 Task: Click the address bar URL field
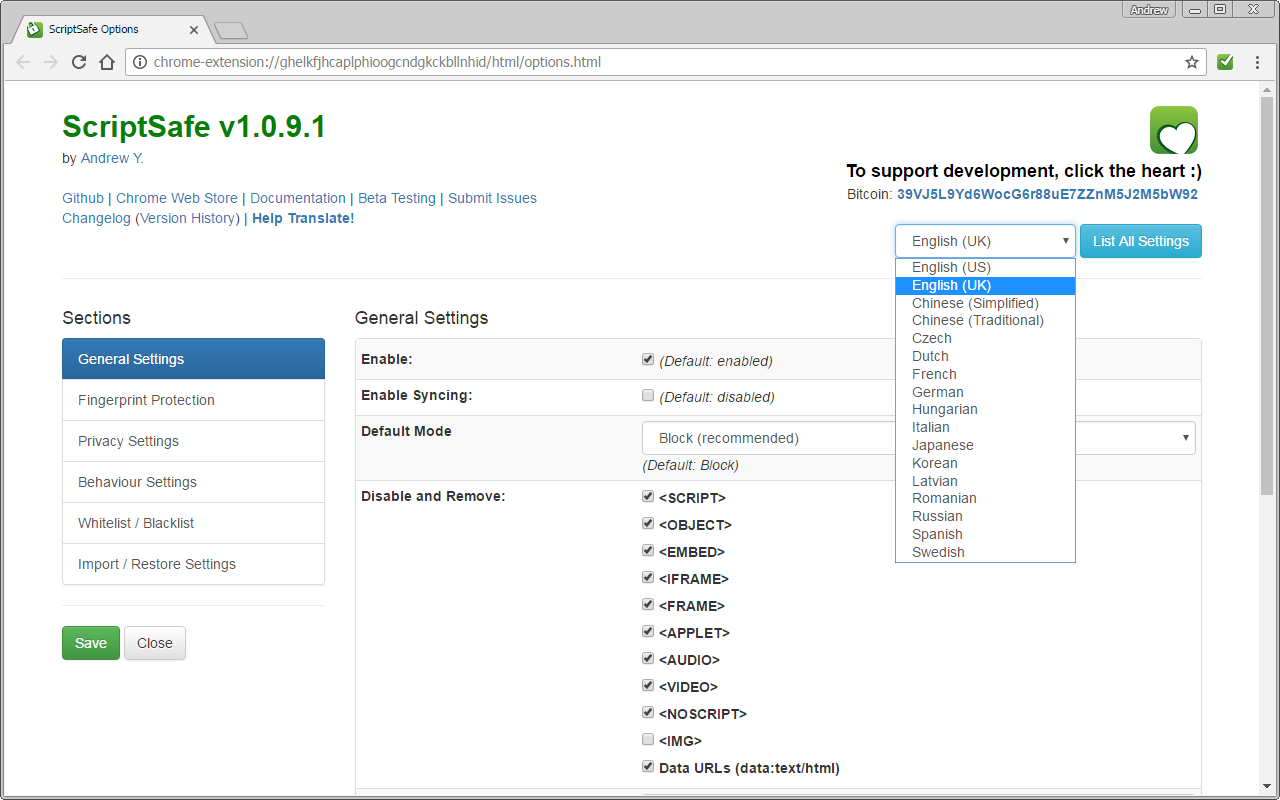tap(665, 62)
